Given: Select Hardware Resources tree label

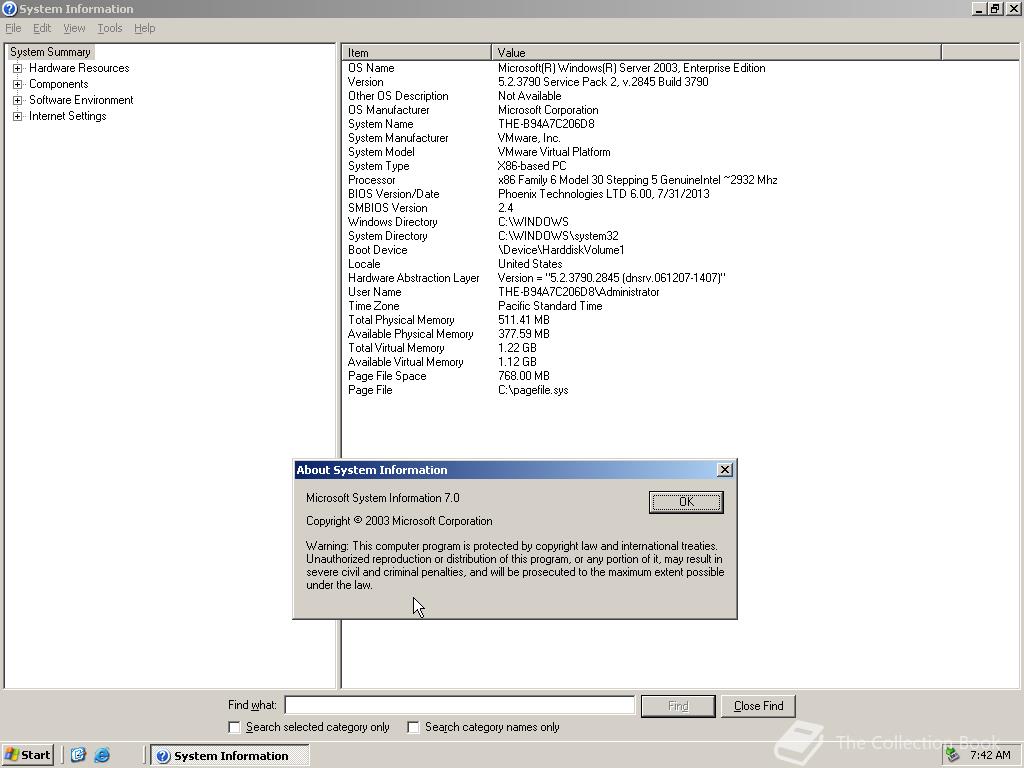Looking at the screenshot, I should [x=79, y=68].
